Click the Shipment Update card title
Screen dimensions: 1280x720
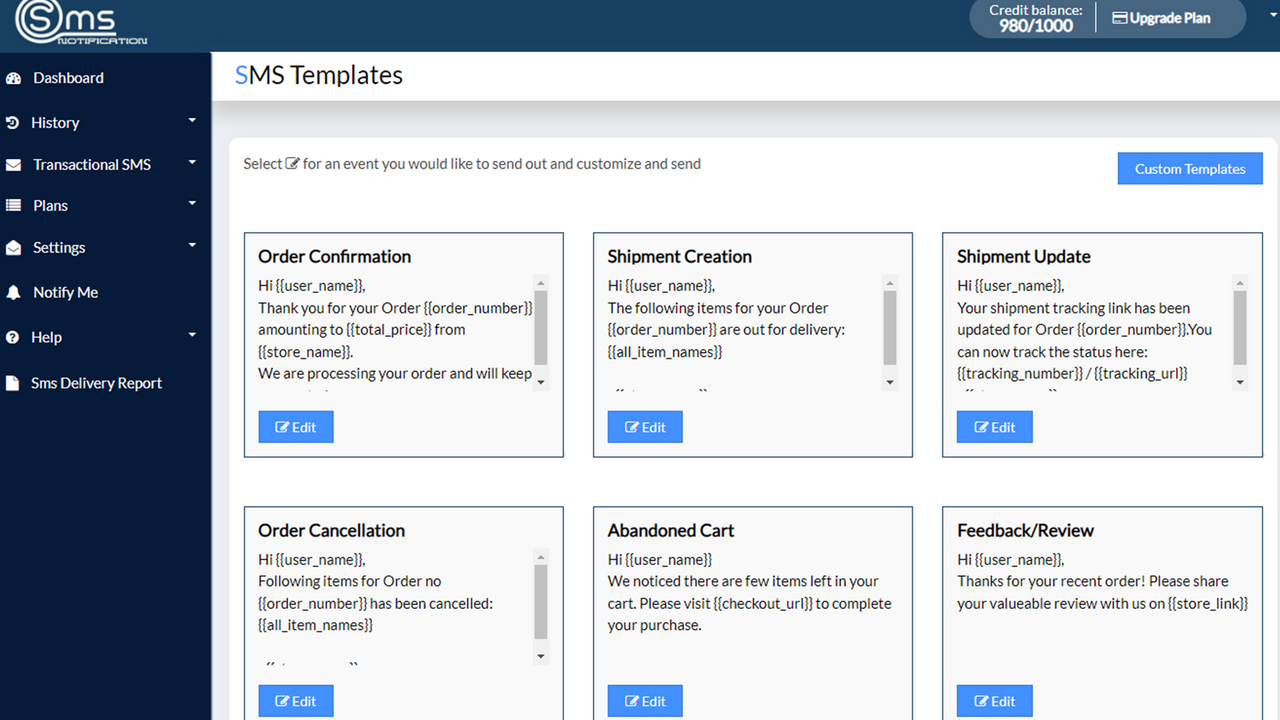point(1024,256)
